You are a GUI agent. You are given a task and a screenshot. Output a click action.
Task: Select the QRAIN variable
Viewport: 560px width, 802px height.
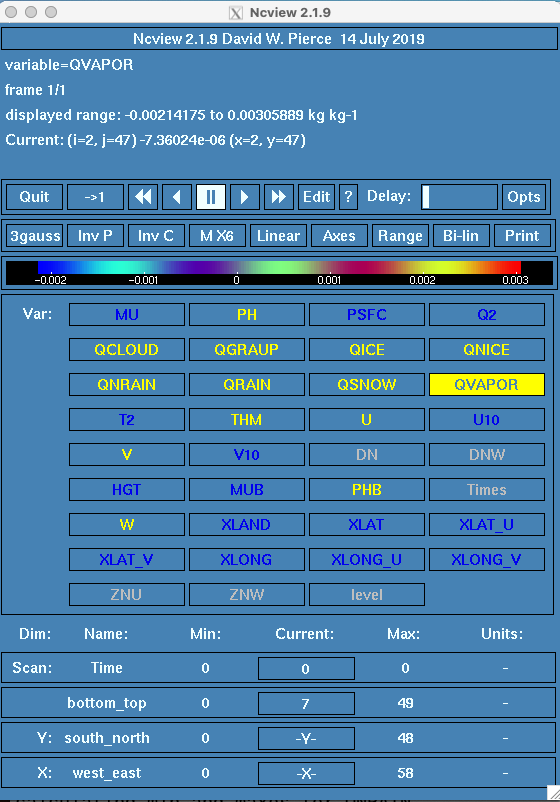[x=247, y=385]
